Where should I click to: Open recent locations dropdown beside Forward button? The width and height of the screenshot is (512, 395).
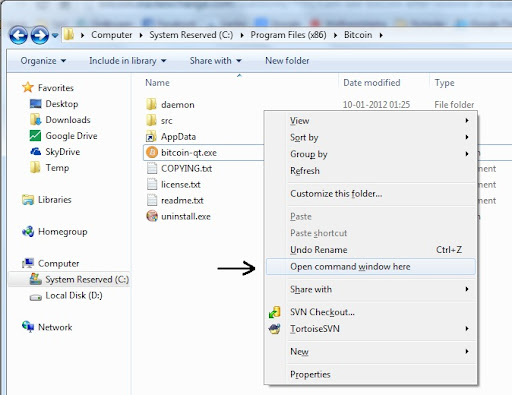point(55,35)
